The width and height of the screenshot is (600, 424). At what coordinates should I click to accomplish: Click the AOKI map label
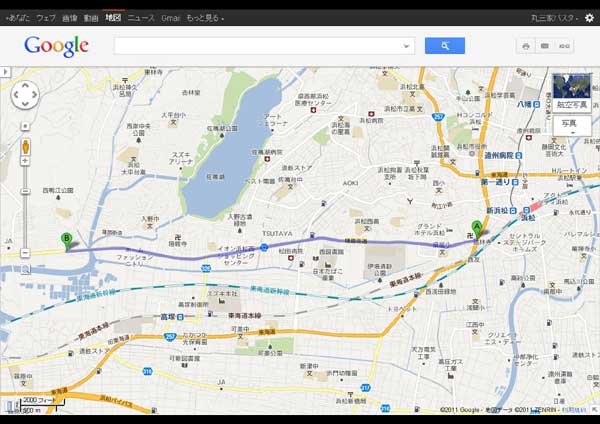point(350,183)
